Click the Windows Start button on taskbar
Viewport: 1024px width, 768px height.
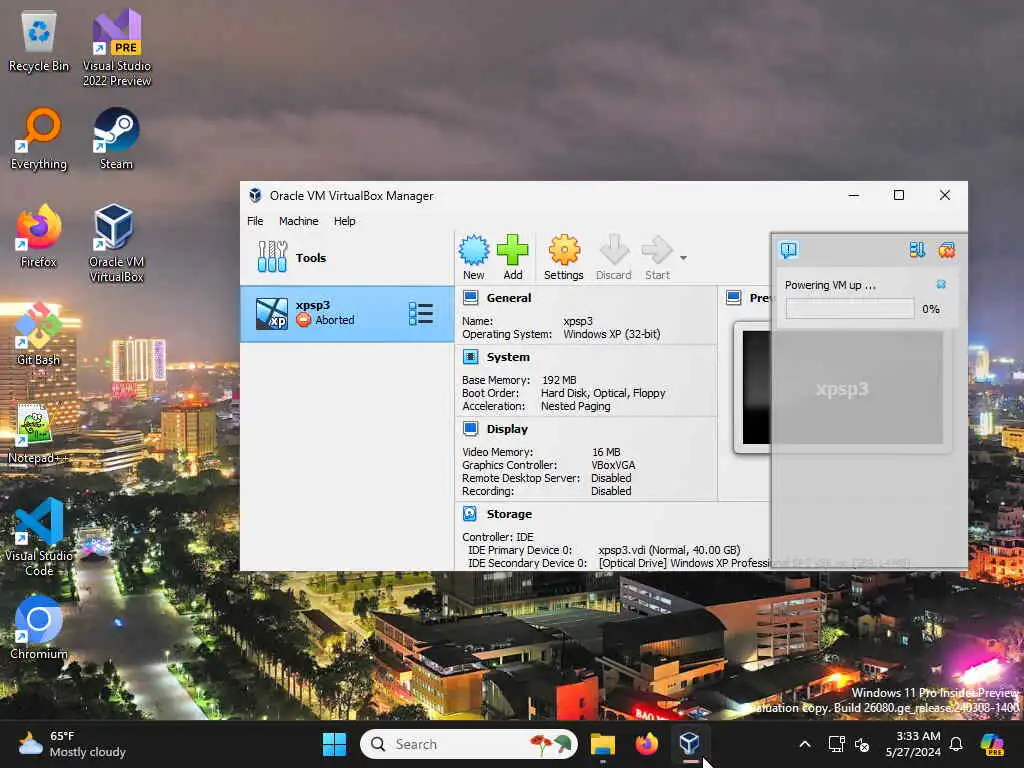(x=334, y=744)
